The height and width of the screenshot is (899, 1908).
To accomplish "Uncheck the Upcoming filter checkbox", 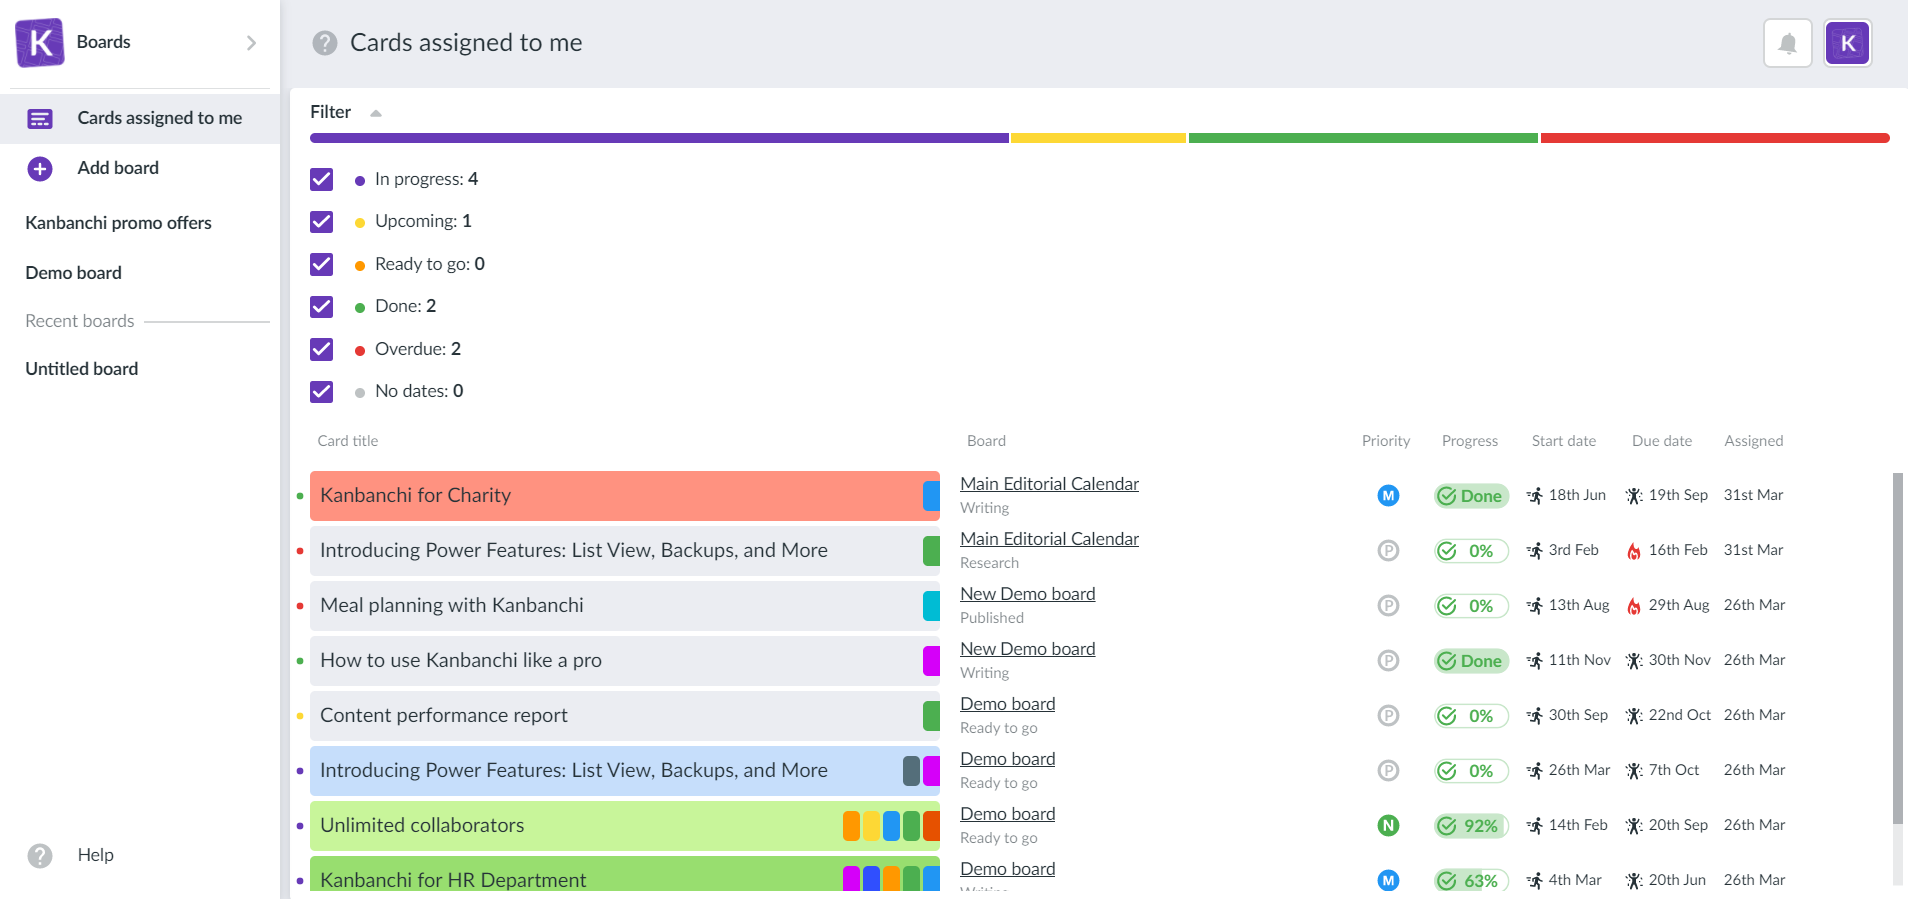I will click(x=321, y=221).
